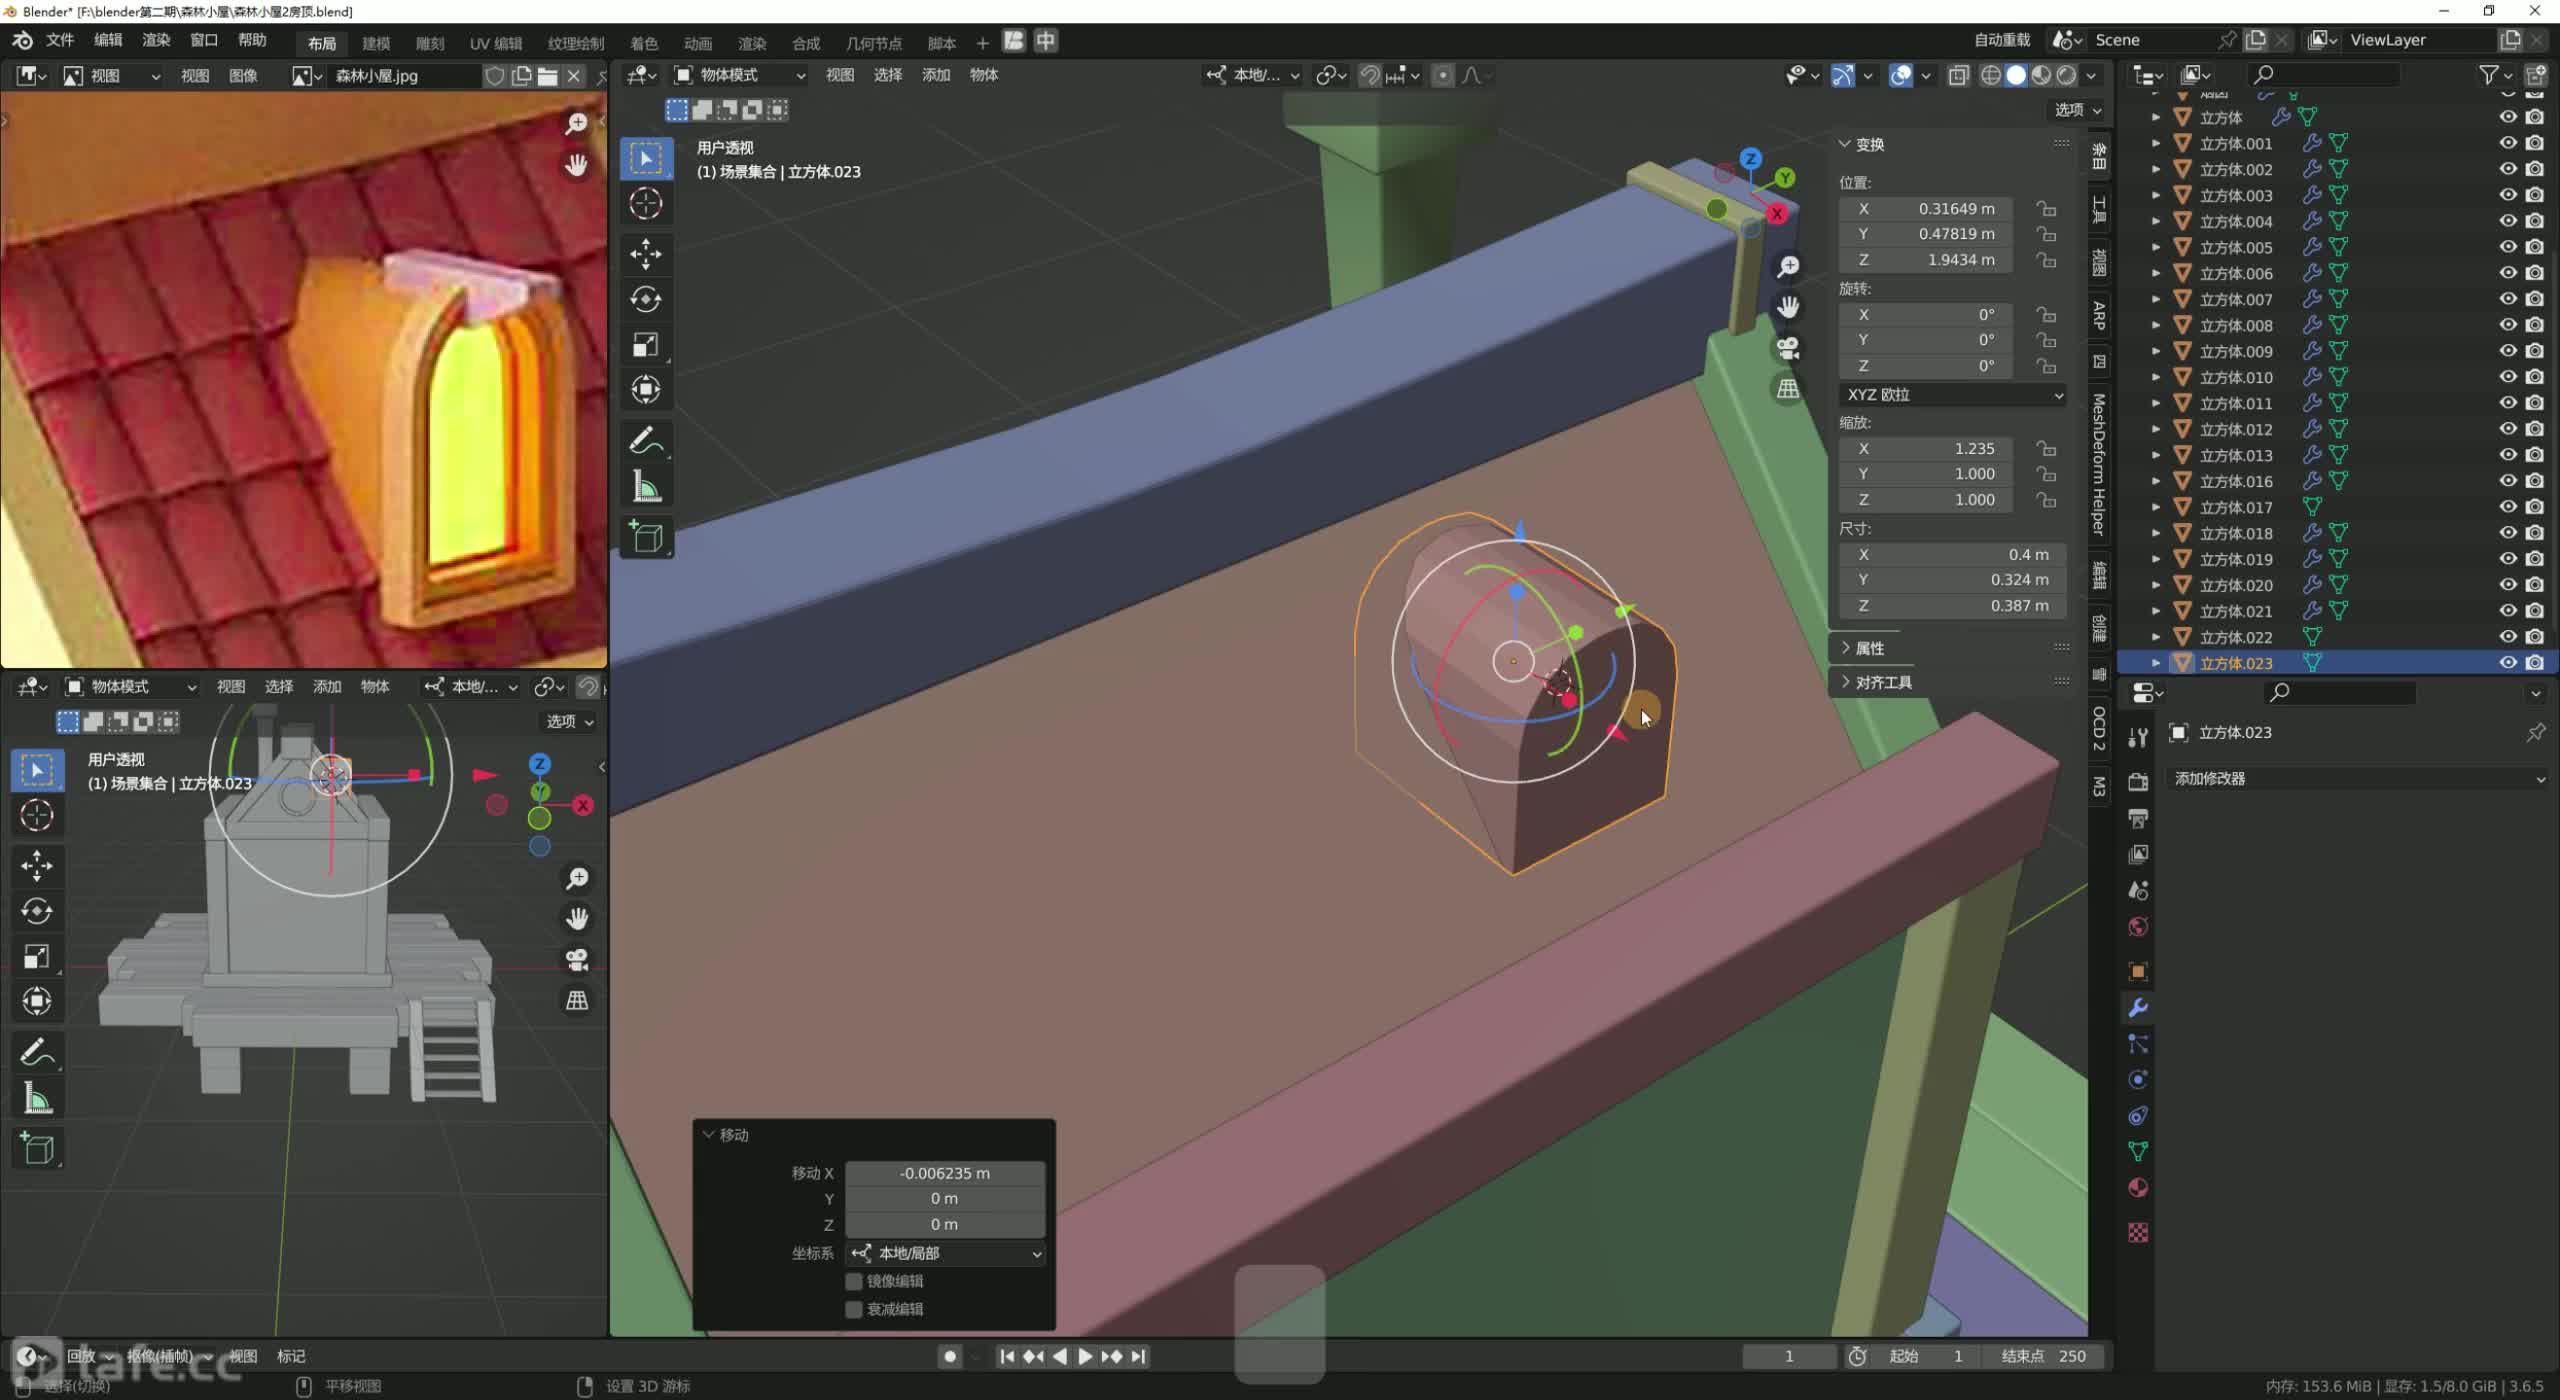The image size is (2560, 1400).
Task: Toggle visibility of 立方体.010
Action: tap(2508, 376)
